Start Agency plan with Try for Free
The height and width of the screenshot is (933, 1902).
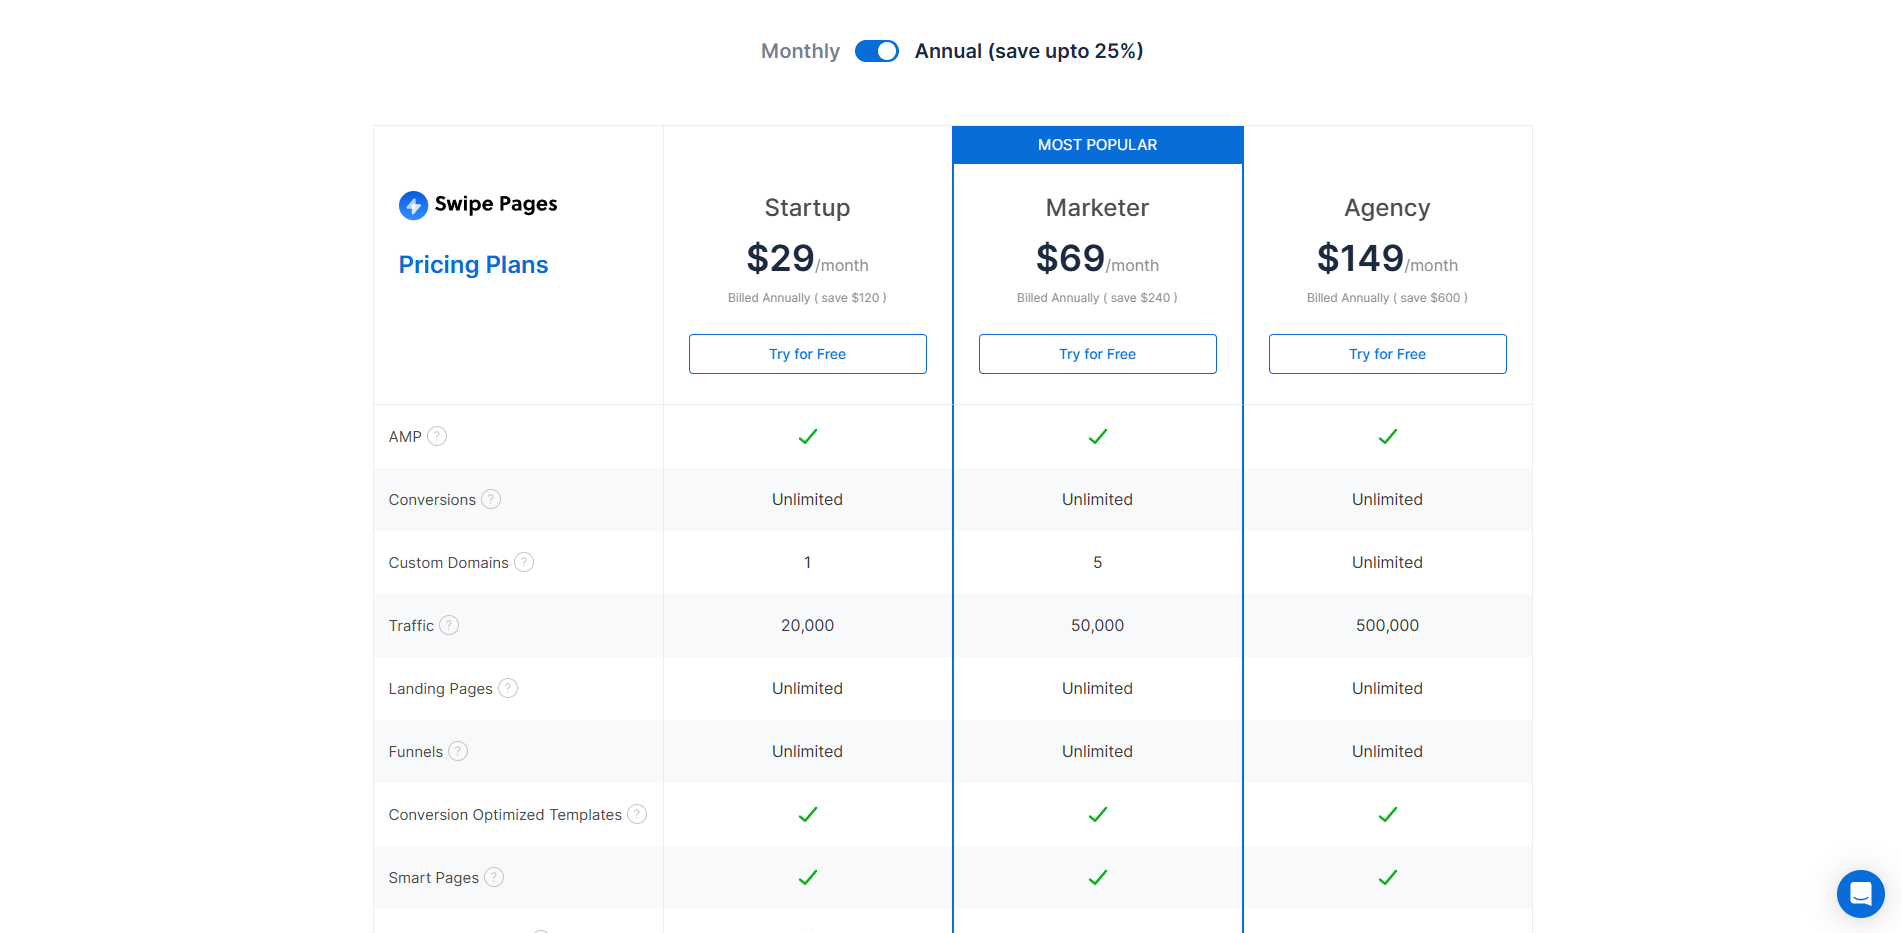pyautogui.click(x=1388, y=354)
